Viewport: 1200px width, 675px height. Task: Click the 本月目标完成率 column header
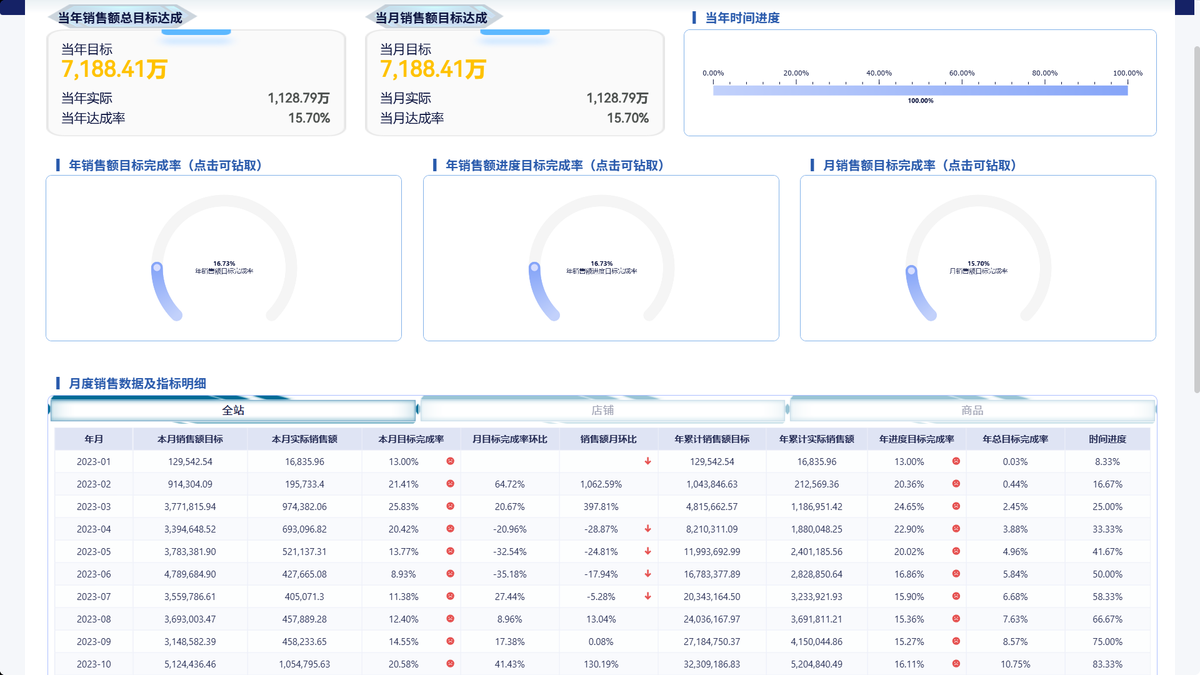[411, 439]
